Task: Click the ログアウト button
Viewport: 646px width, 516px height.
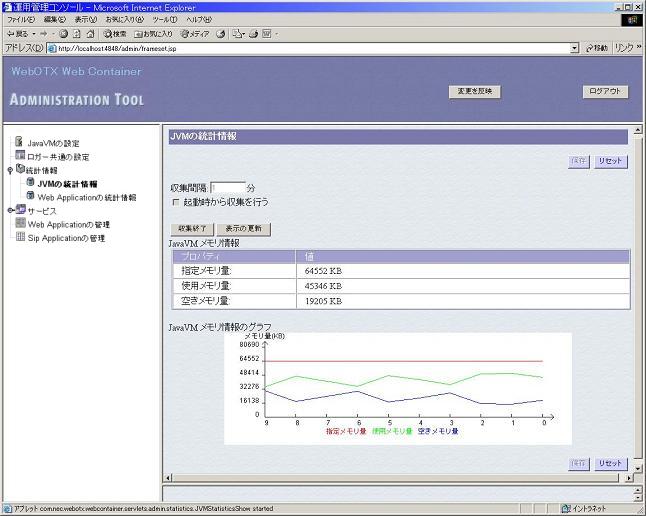Action: point(605,91)
